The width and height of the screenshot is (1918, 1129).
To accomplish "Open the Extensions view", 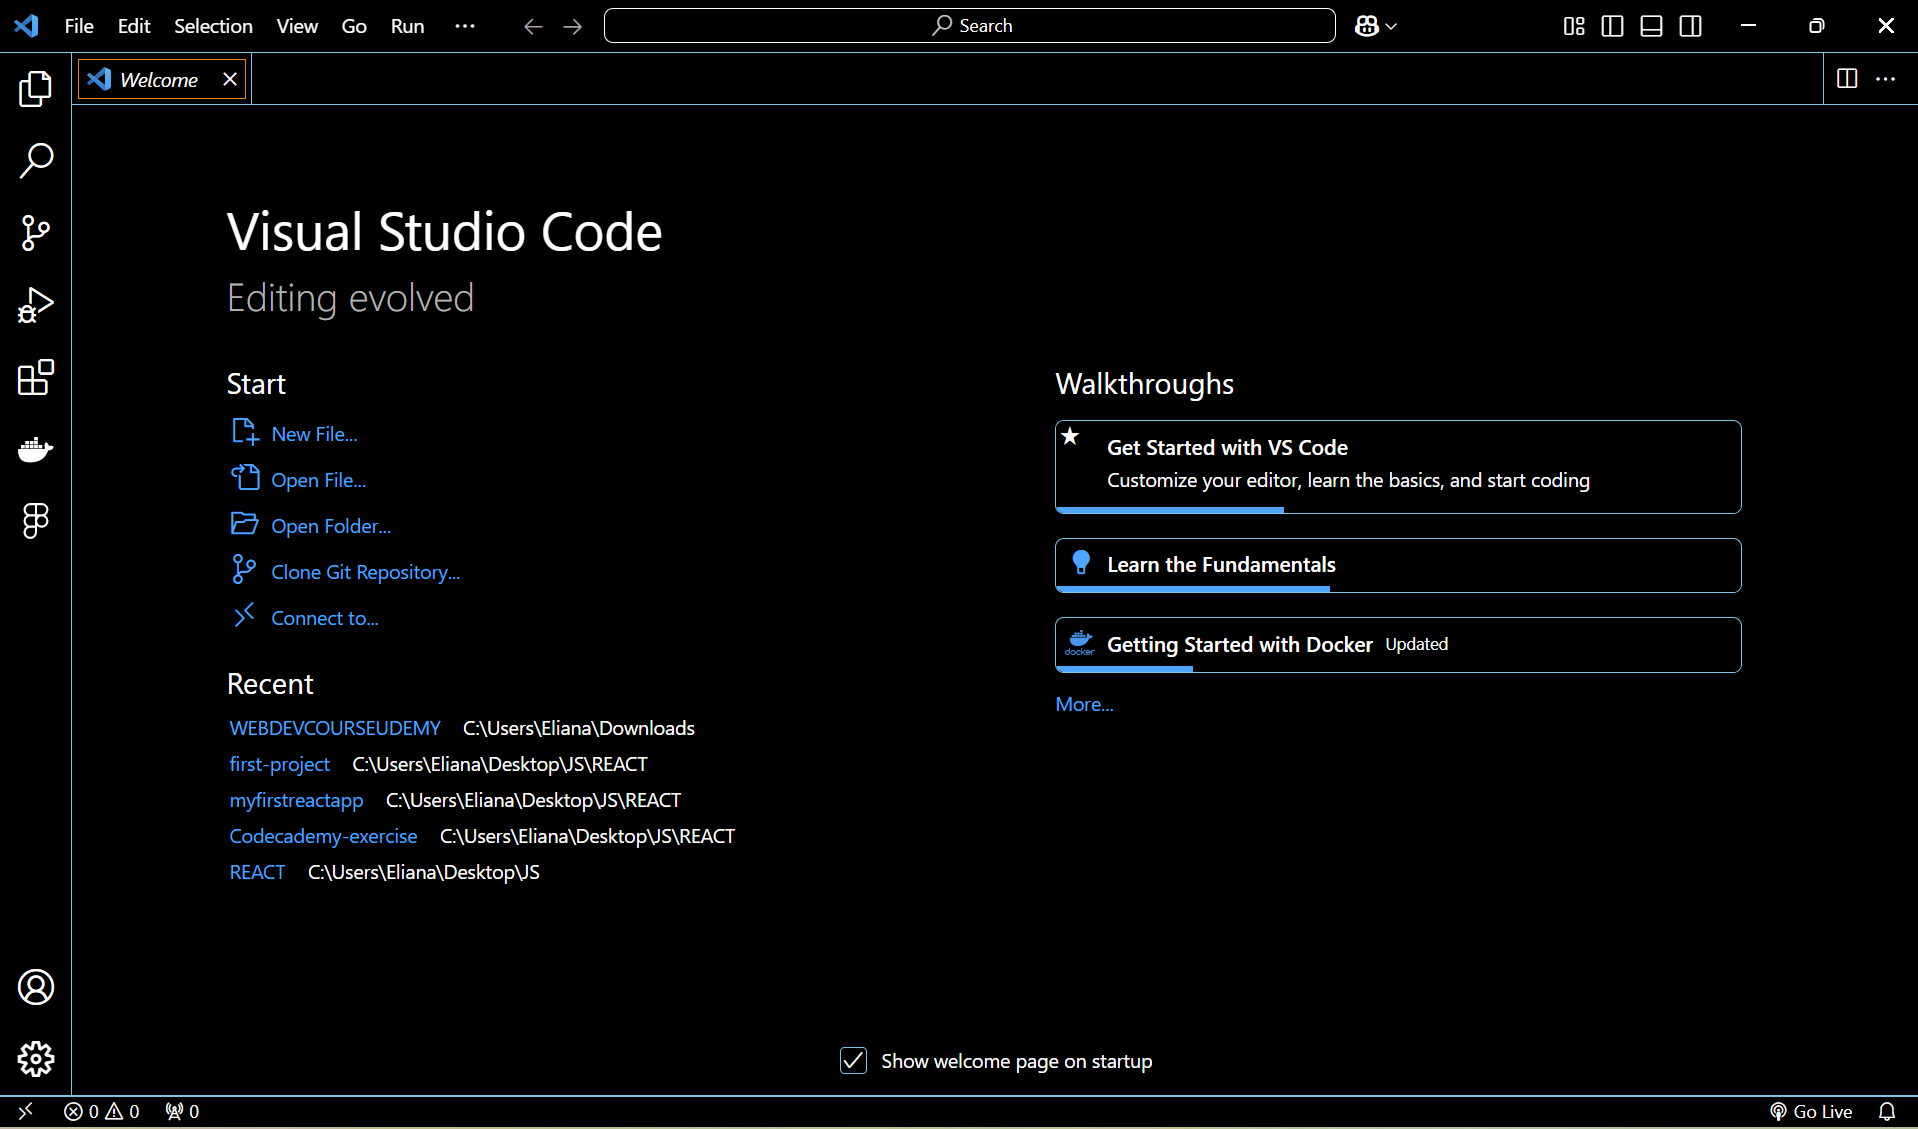I will pos(35,377).
